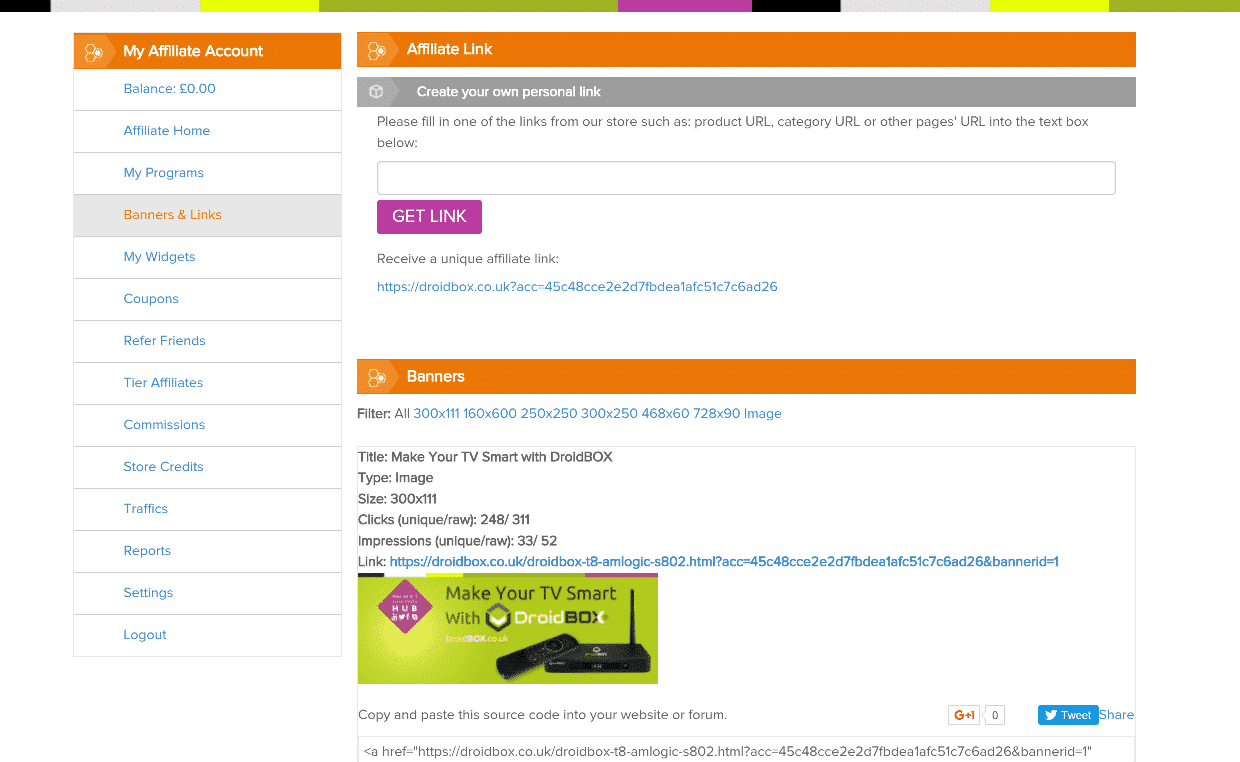Click the Google +1 count box
The width and height of the screenshot is (1240, 762).
tap(994, 715)
